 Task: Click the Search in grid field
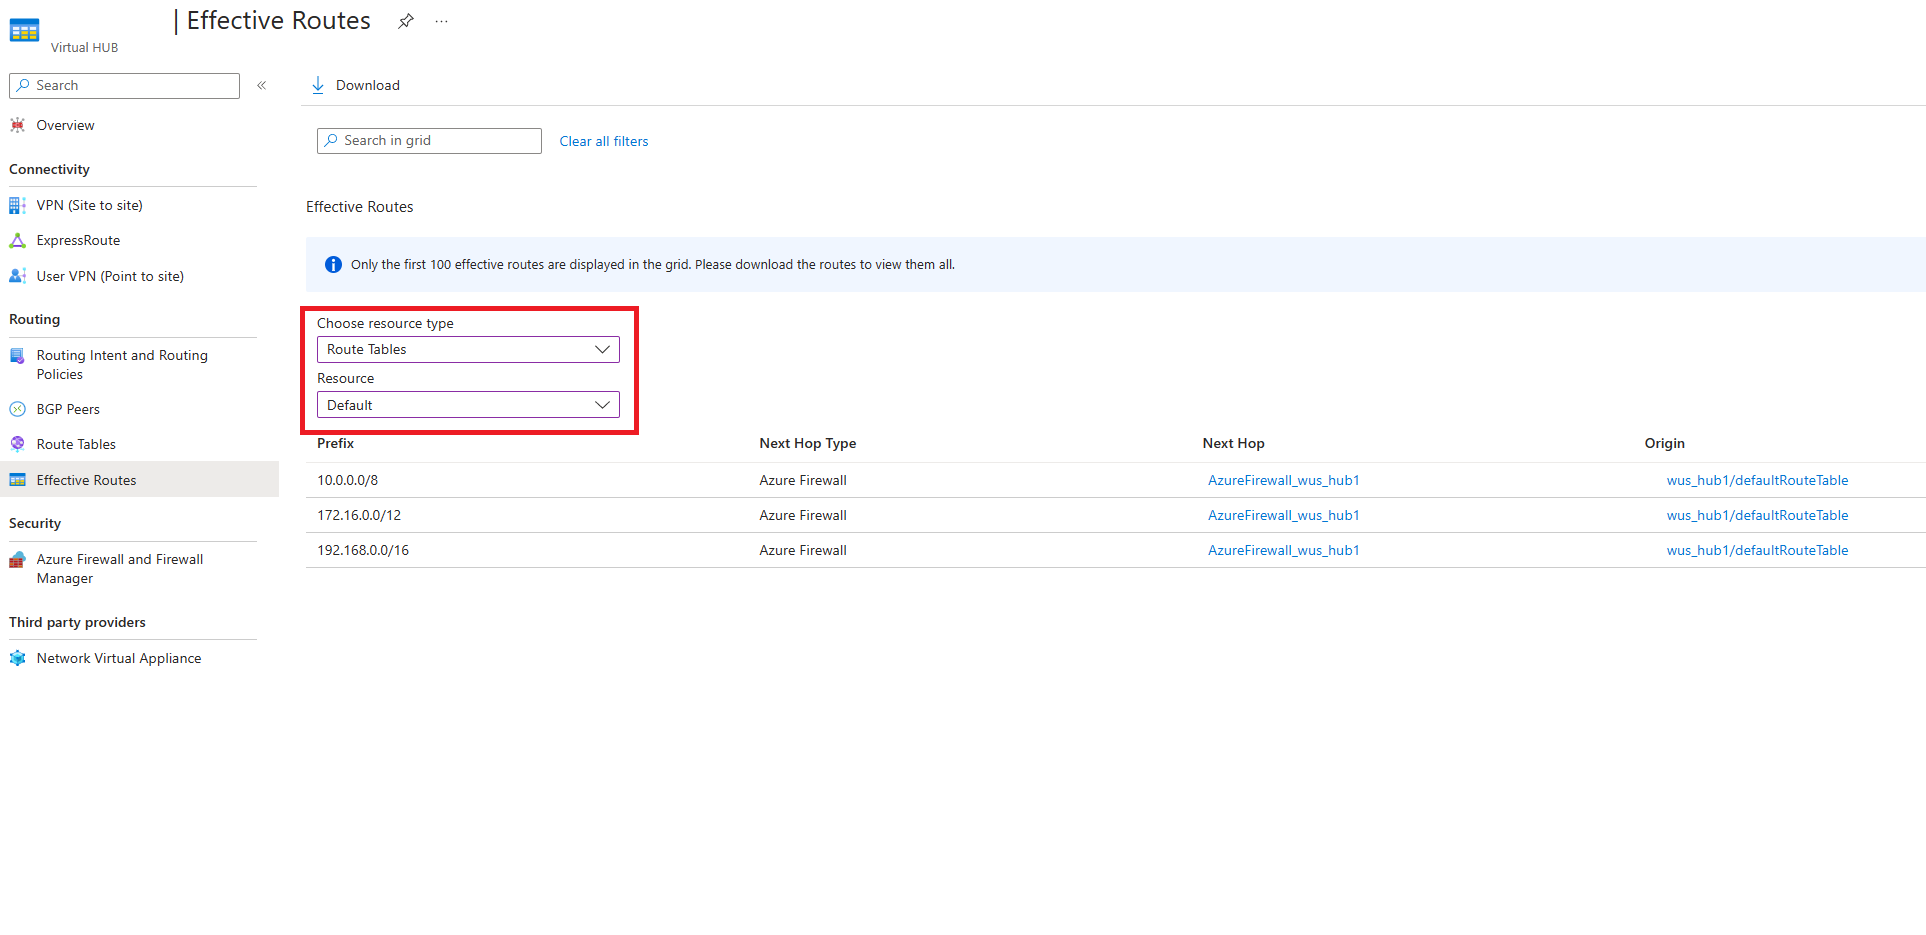pyautogui.click(x=428, y=140)
